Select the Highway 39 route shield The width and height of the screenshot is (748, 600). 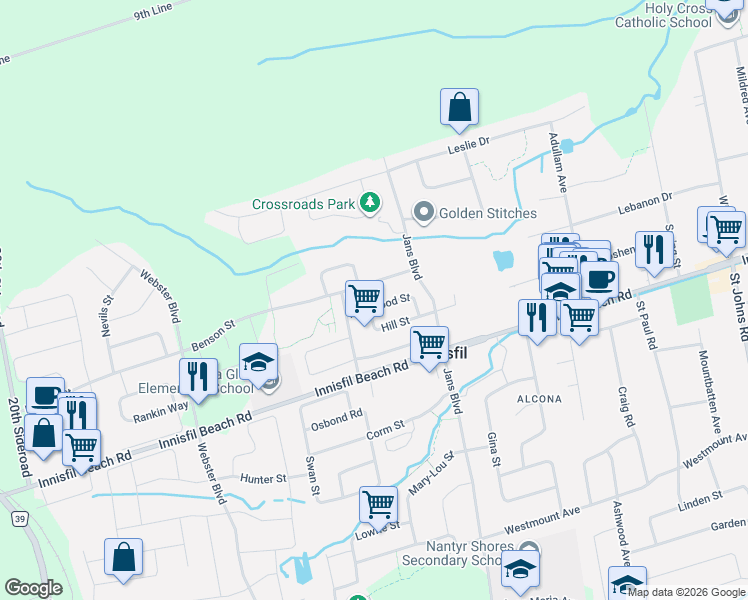19,519
